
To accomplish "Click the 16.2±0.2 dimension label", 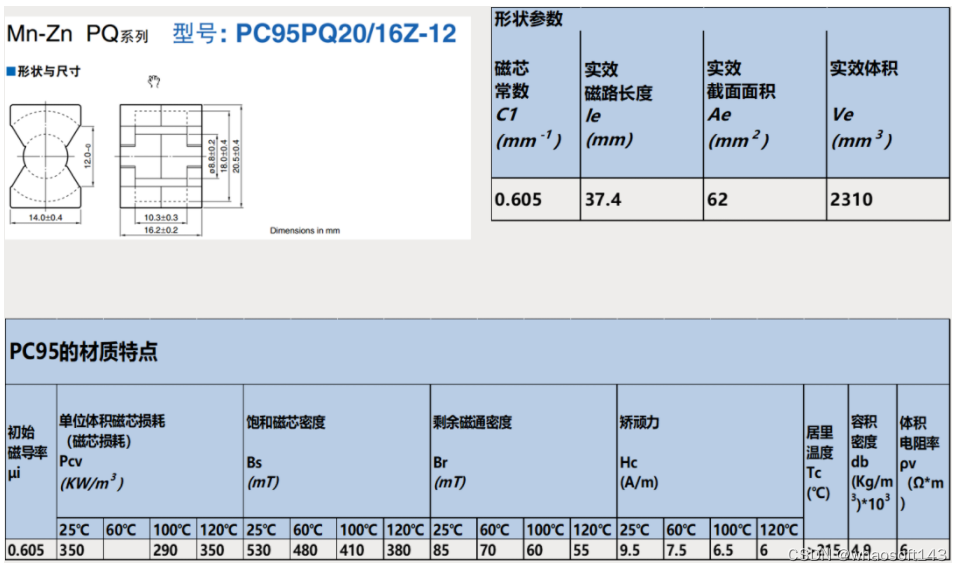I will [x=161, y=230].
